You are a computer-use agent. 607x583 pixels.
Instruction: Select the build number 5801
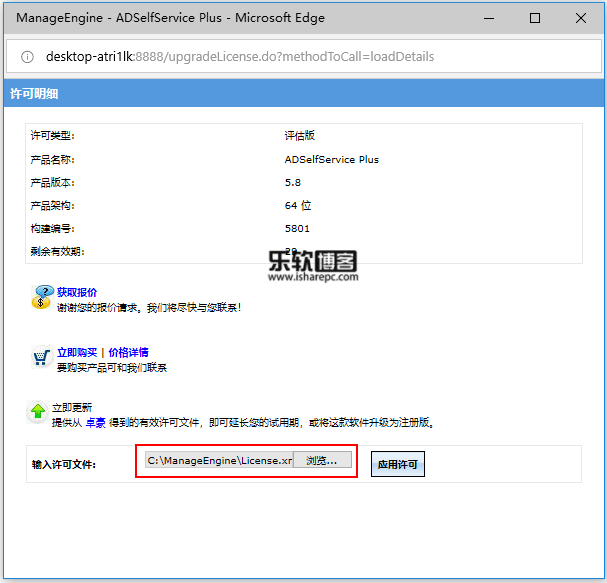pos(297,228)
